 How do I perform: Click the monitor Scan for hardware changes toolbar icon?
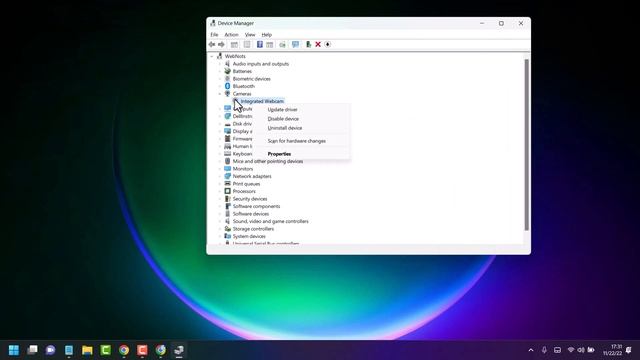click(x=295, y=44)
